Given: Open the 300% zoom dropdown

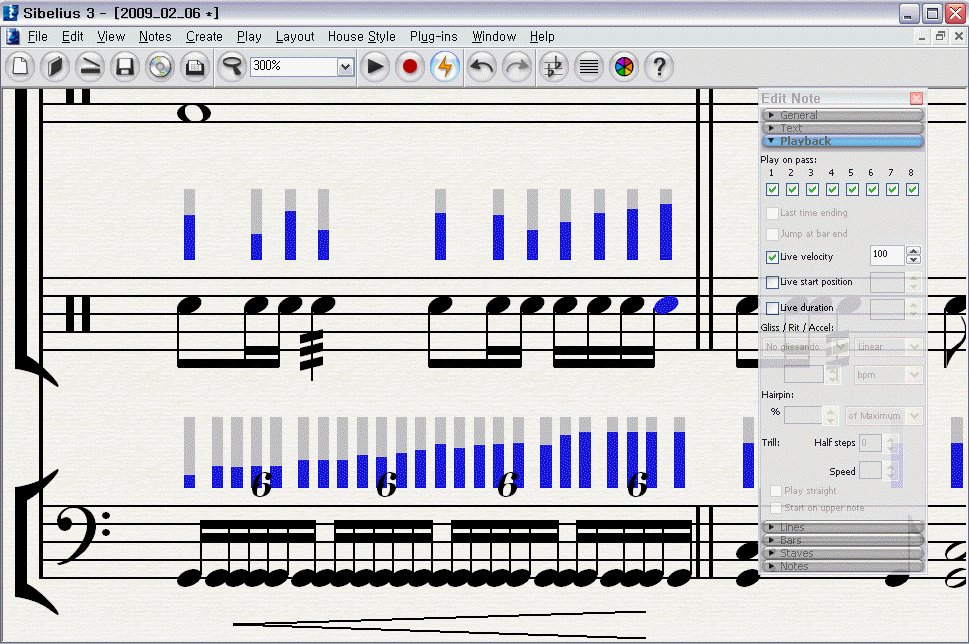Looking at the screenshot, I should [345, 67].
